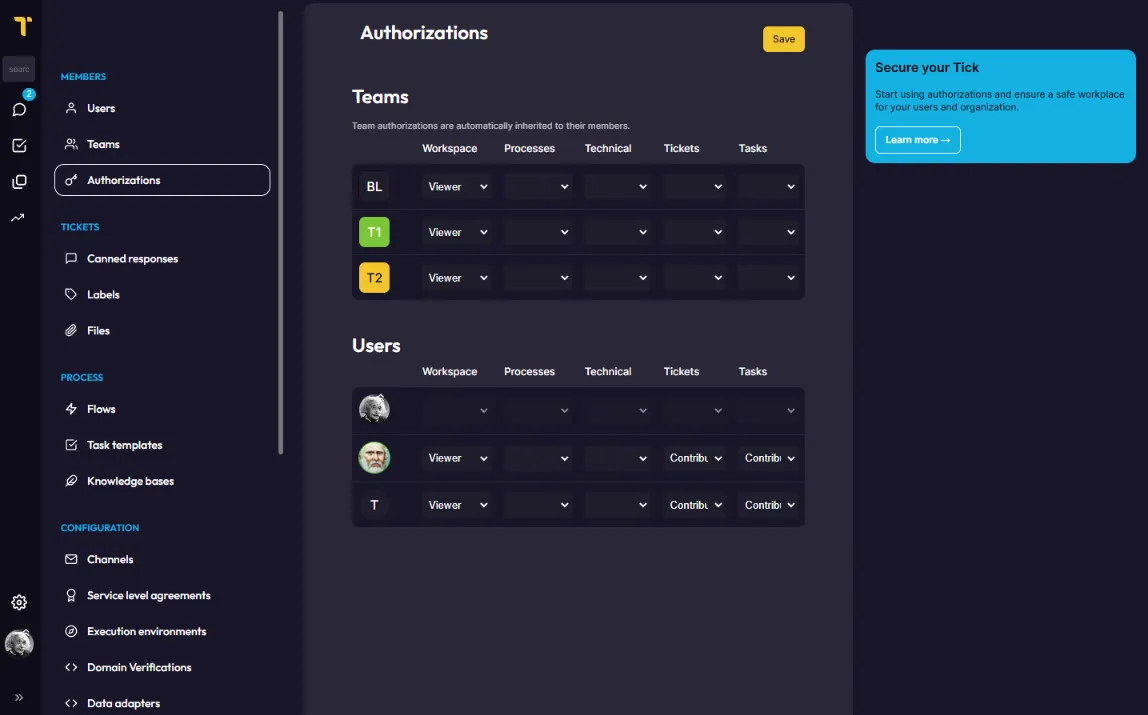Open Teams in Members section
The width and height of the screenshot is (1148, 715).
(x=162, y=144)
